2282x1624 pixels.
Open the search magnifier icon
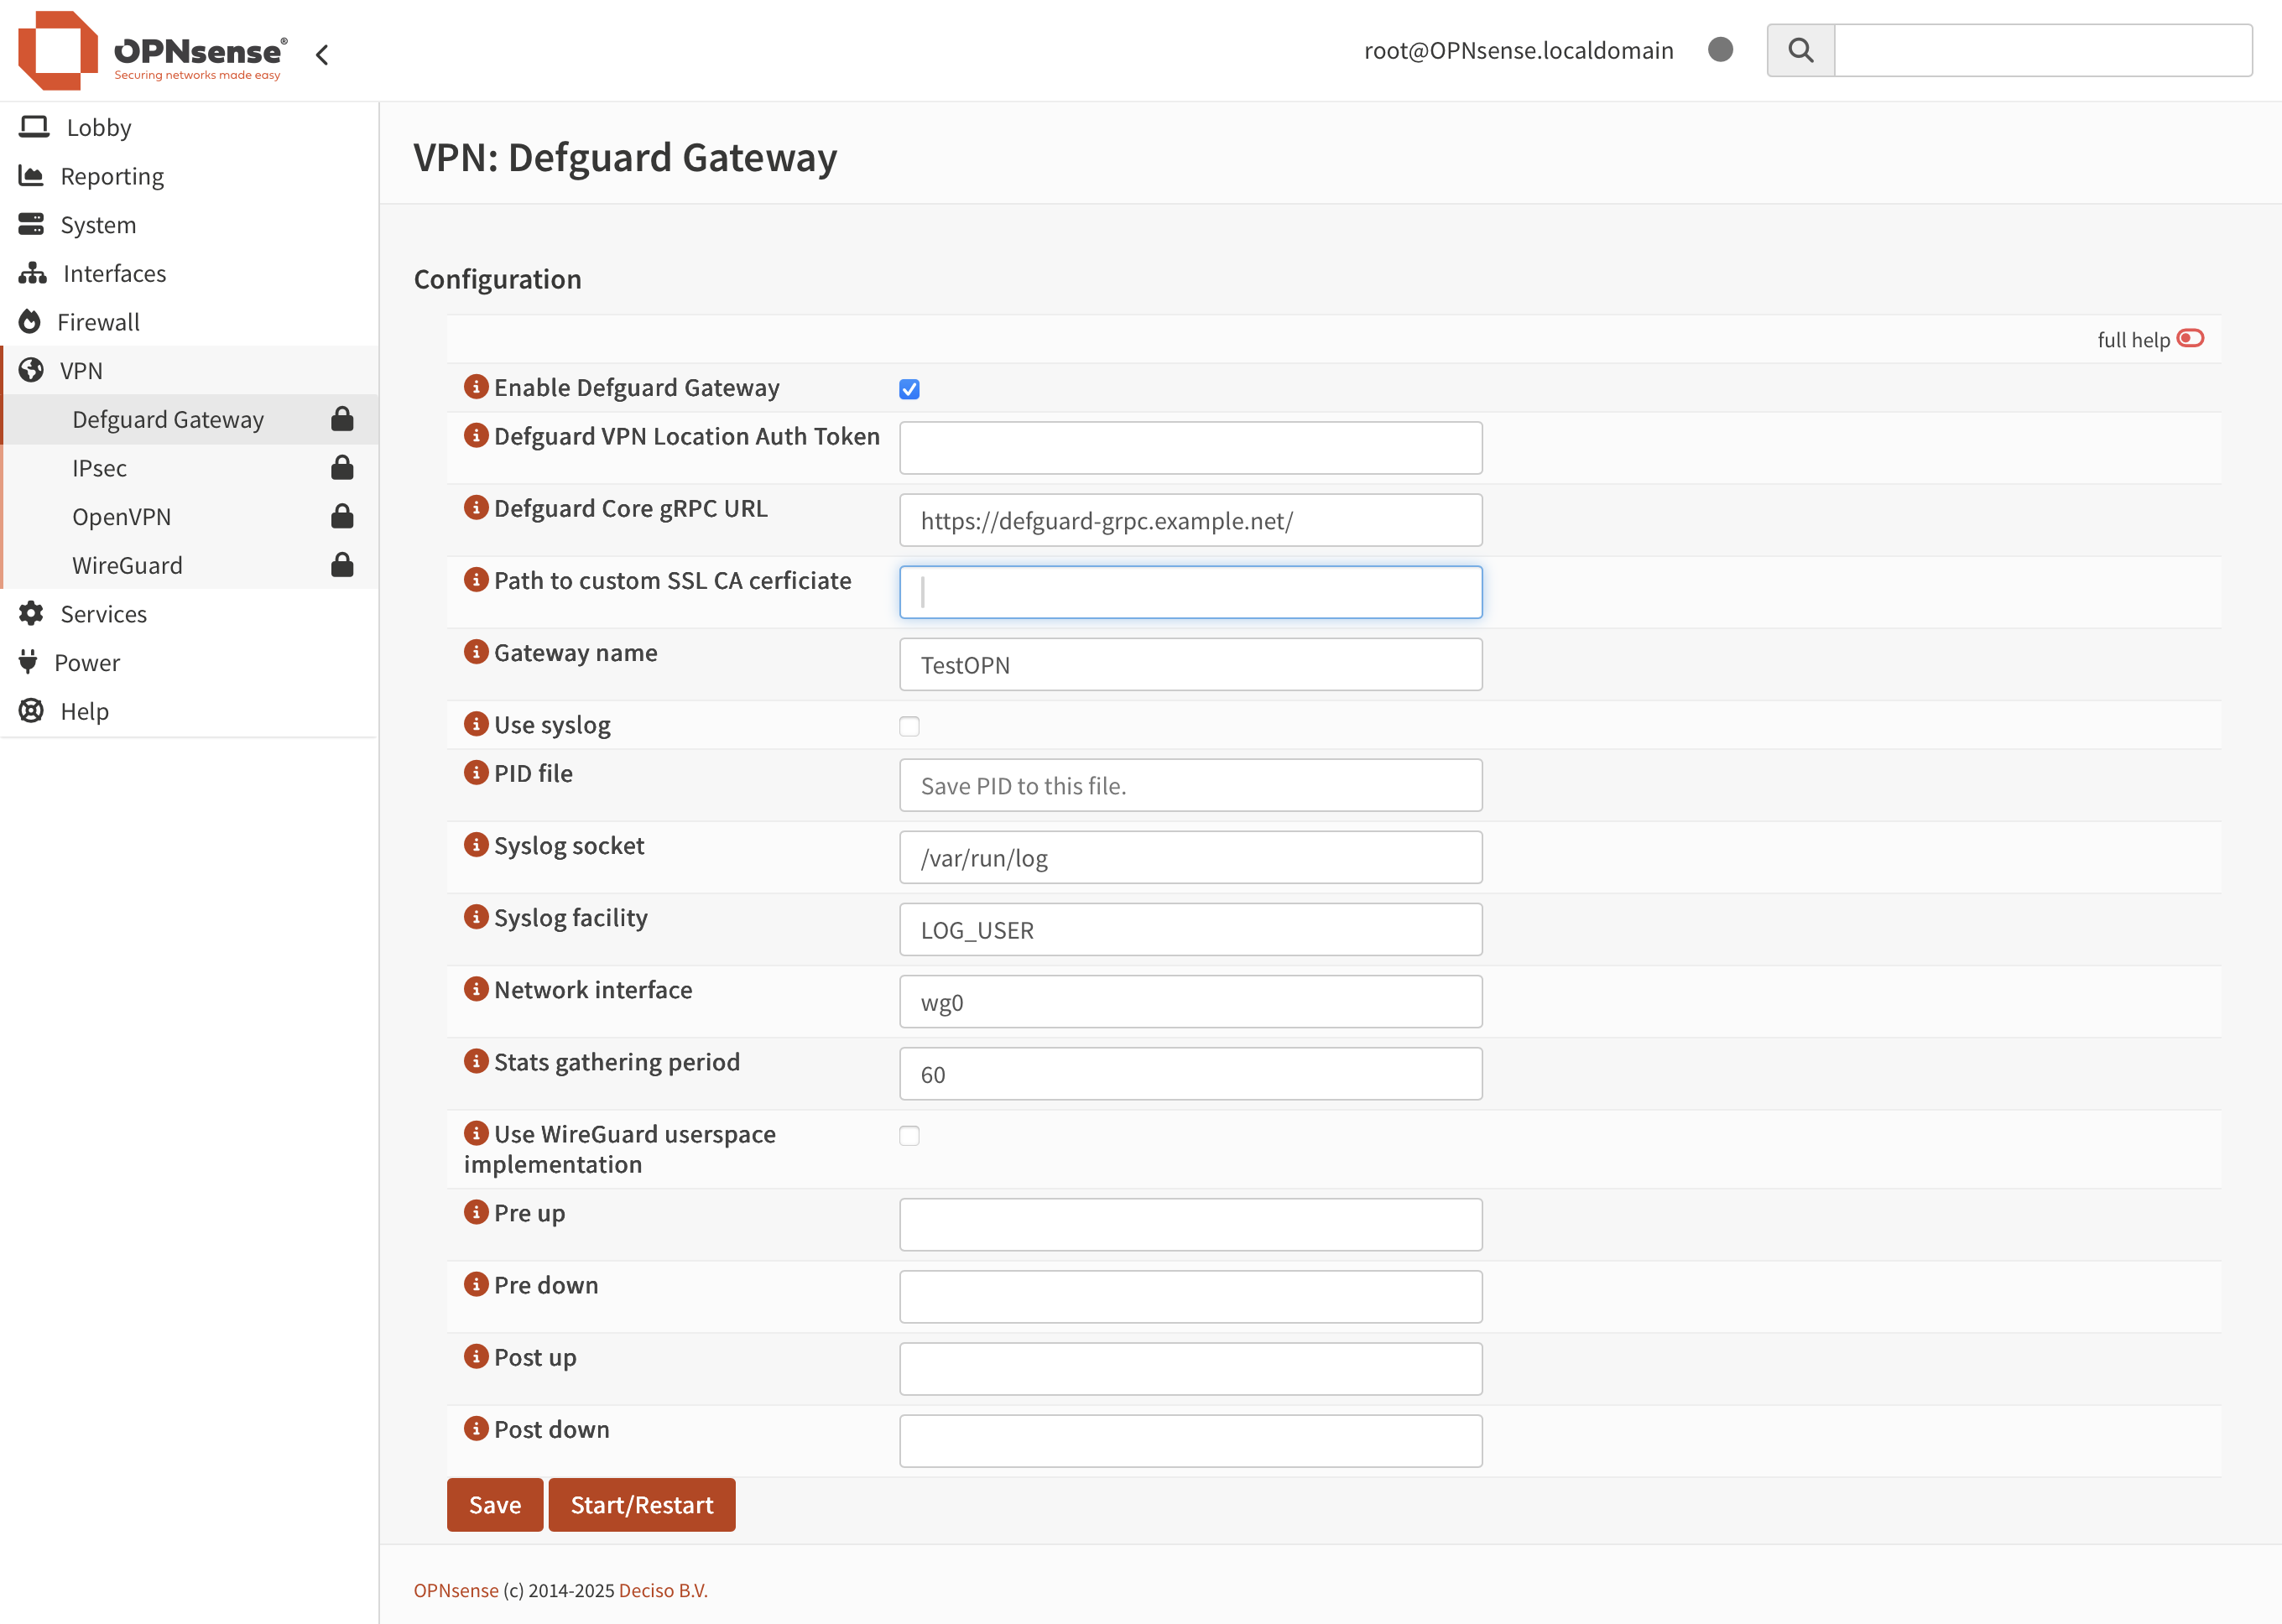(x=1800, y=50)
